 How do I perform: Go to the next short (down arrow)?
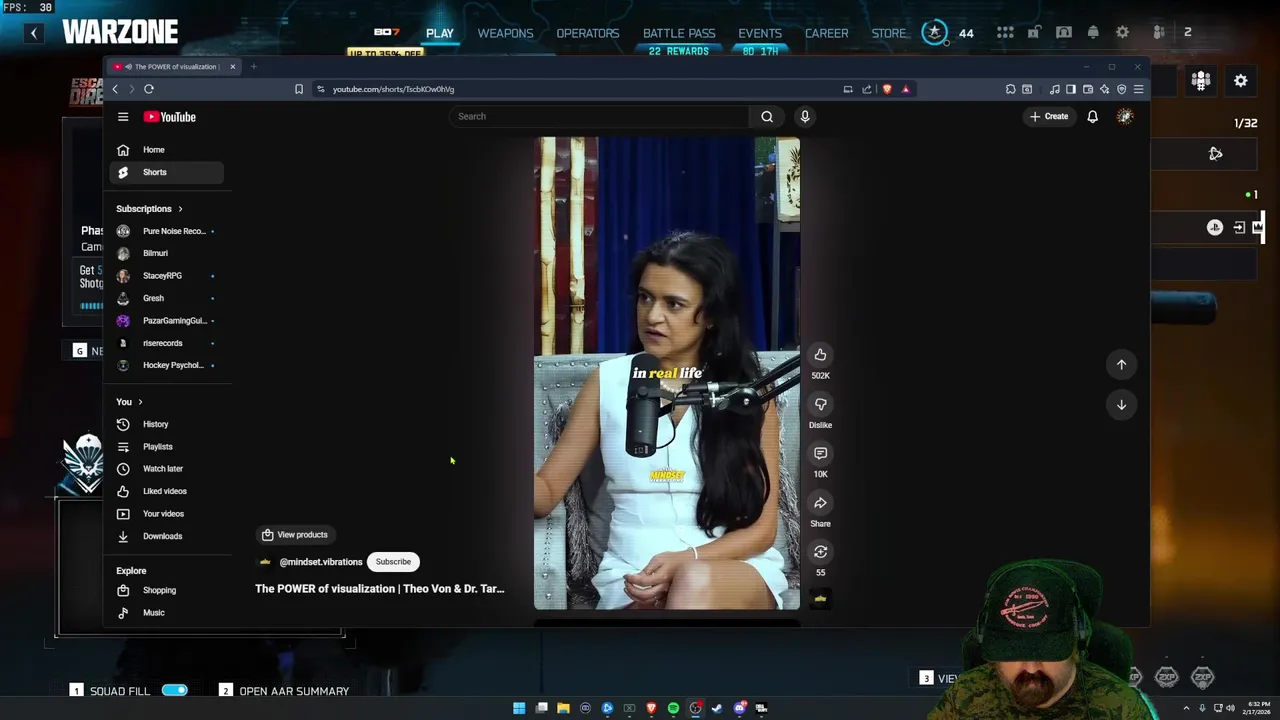[1121, 405]
